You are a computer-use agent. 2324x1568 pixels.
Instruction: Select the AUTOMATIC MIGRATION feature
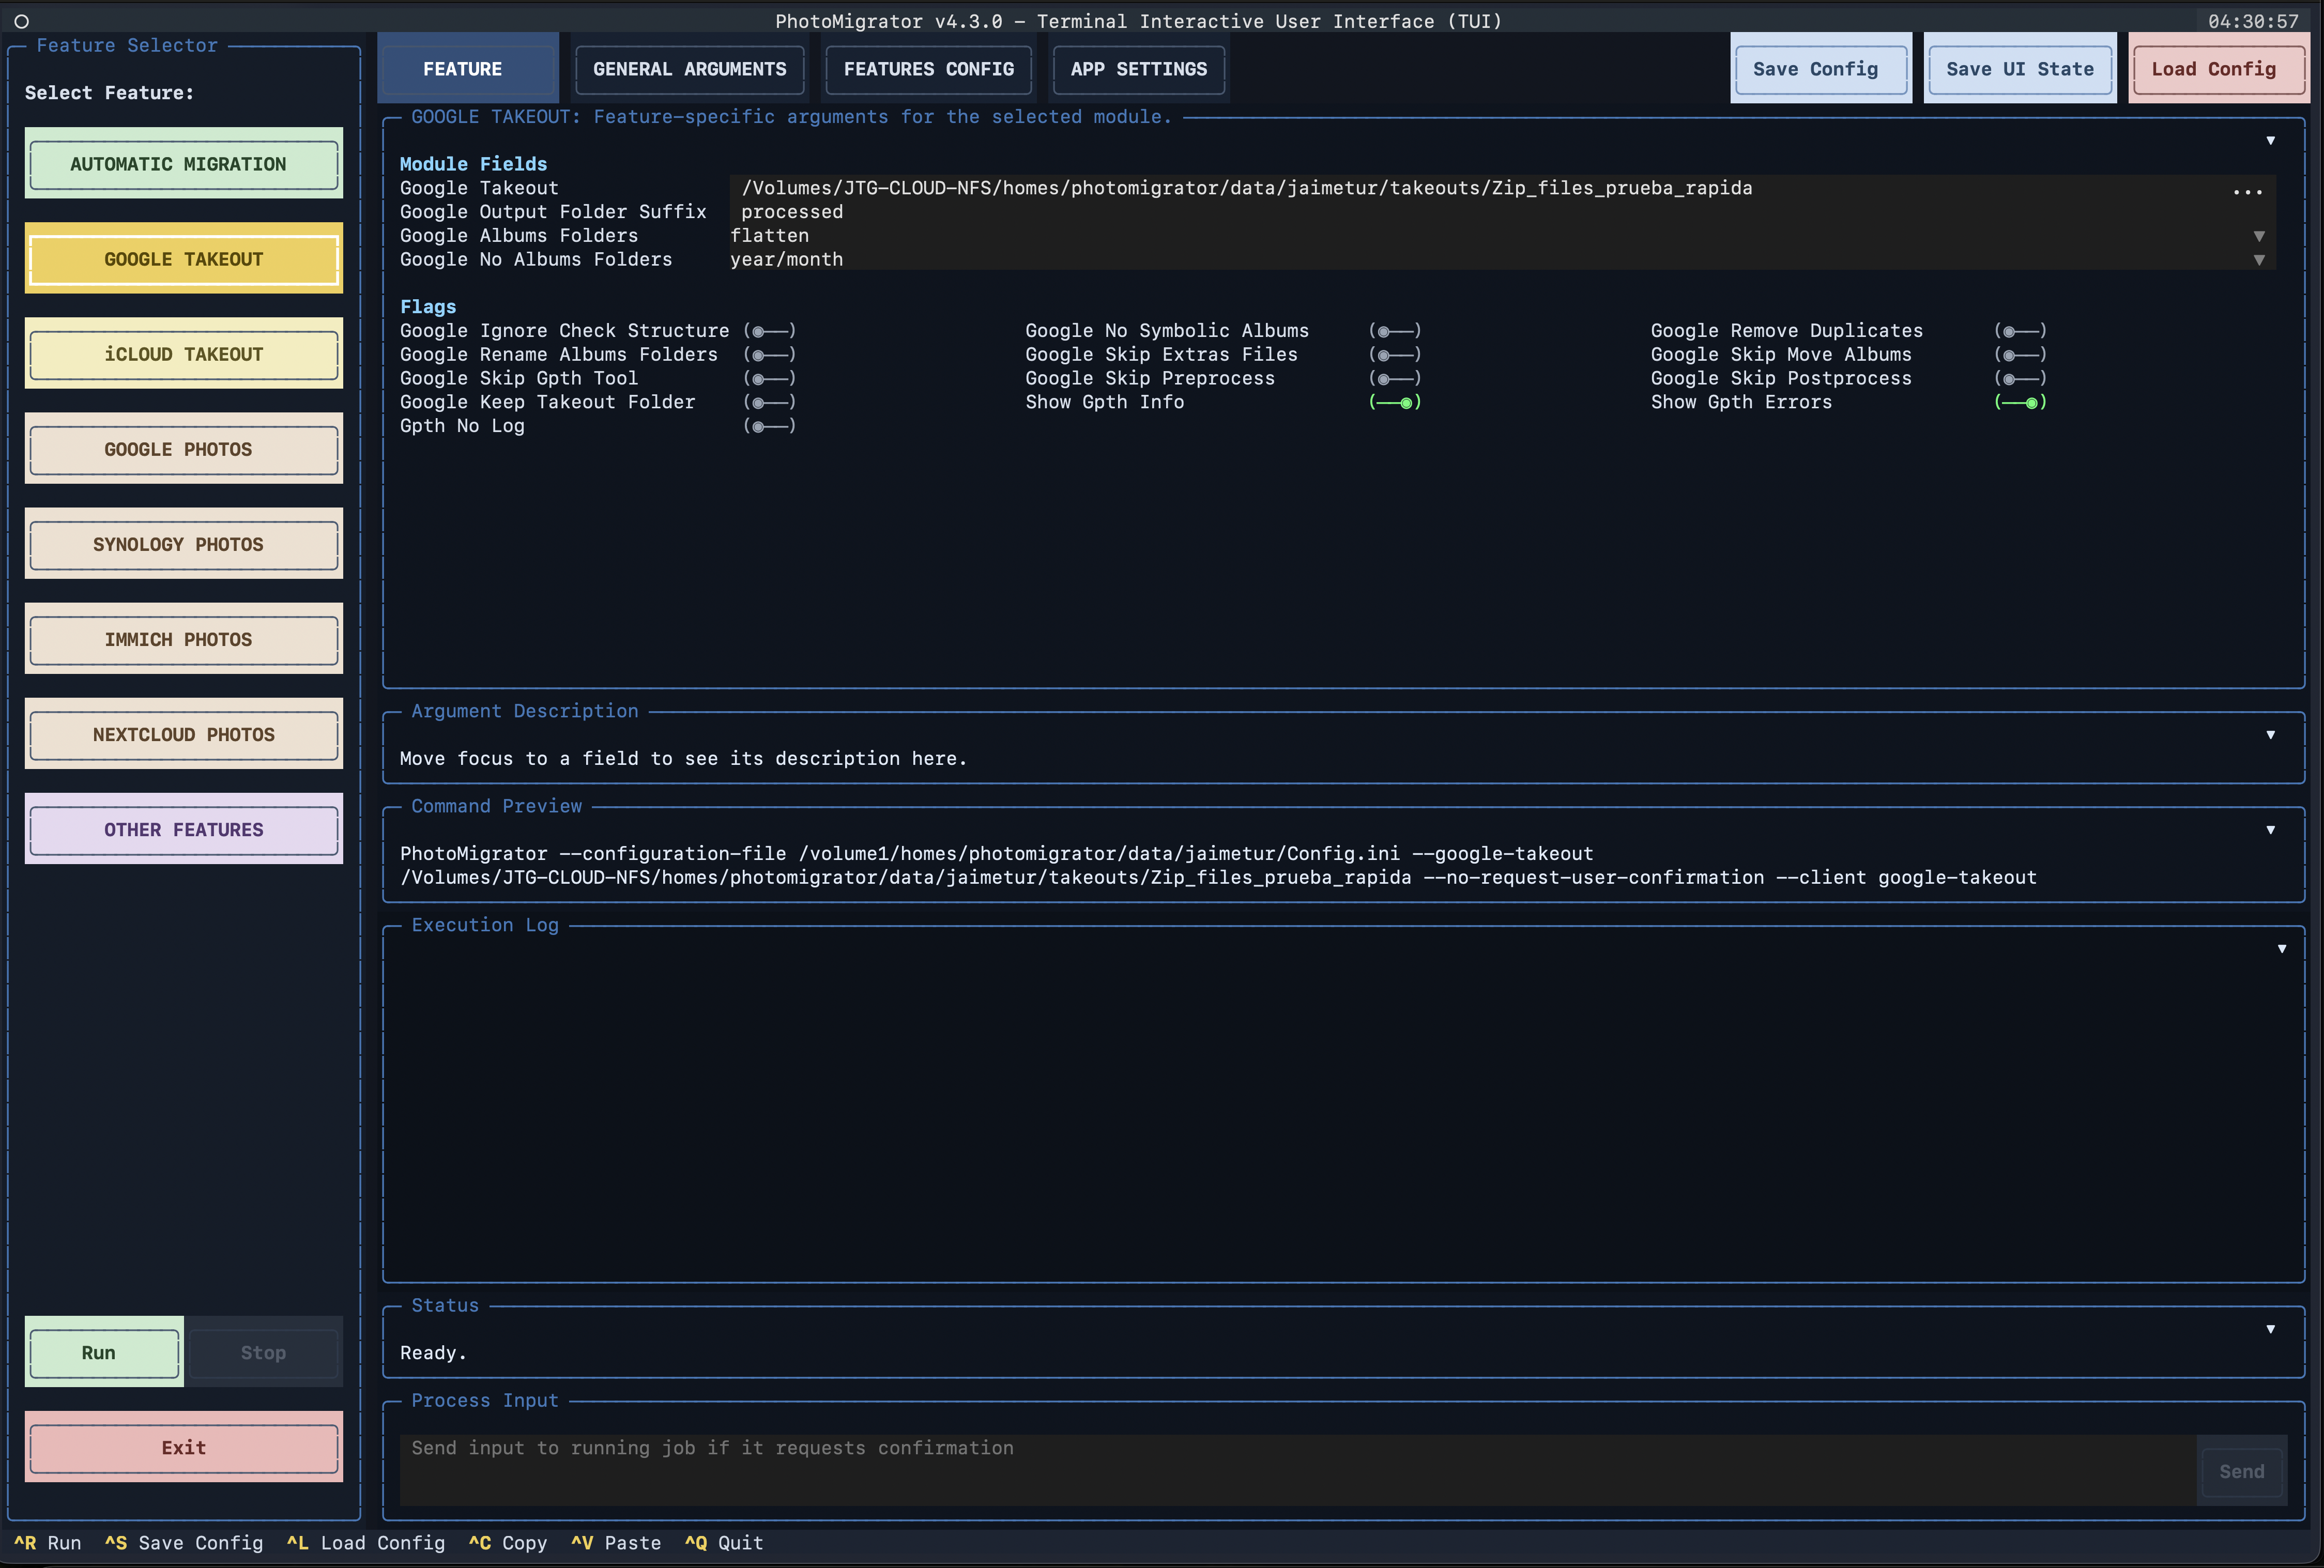[183, 164]
